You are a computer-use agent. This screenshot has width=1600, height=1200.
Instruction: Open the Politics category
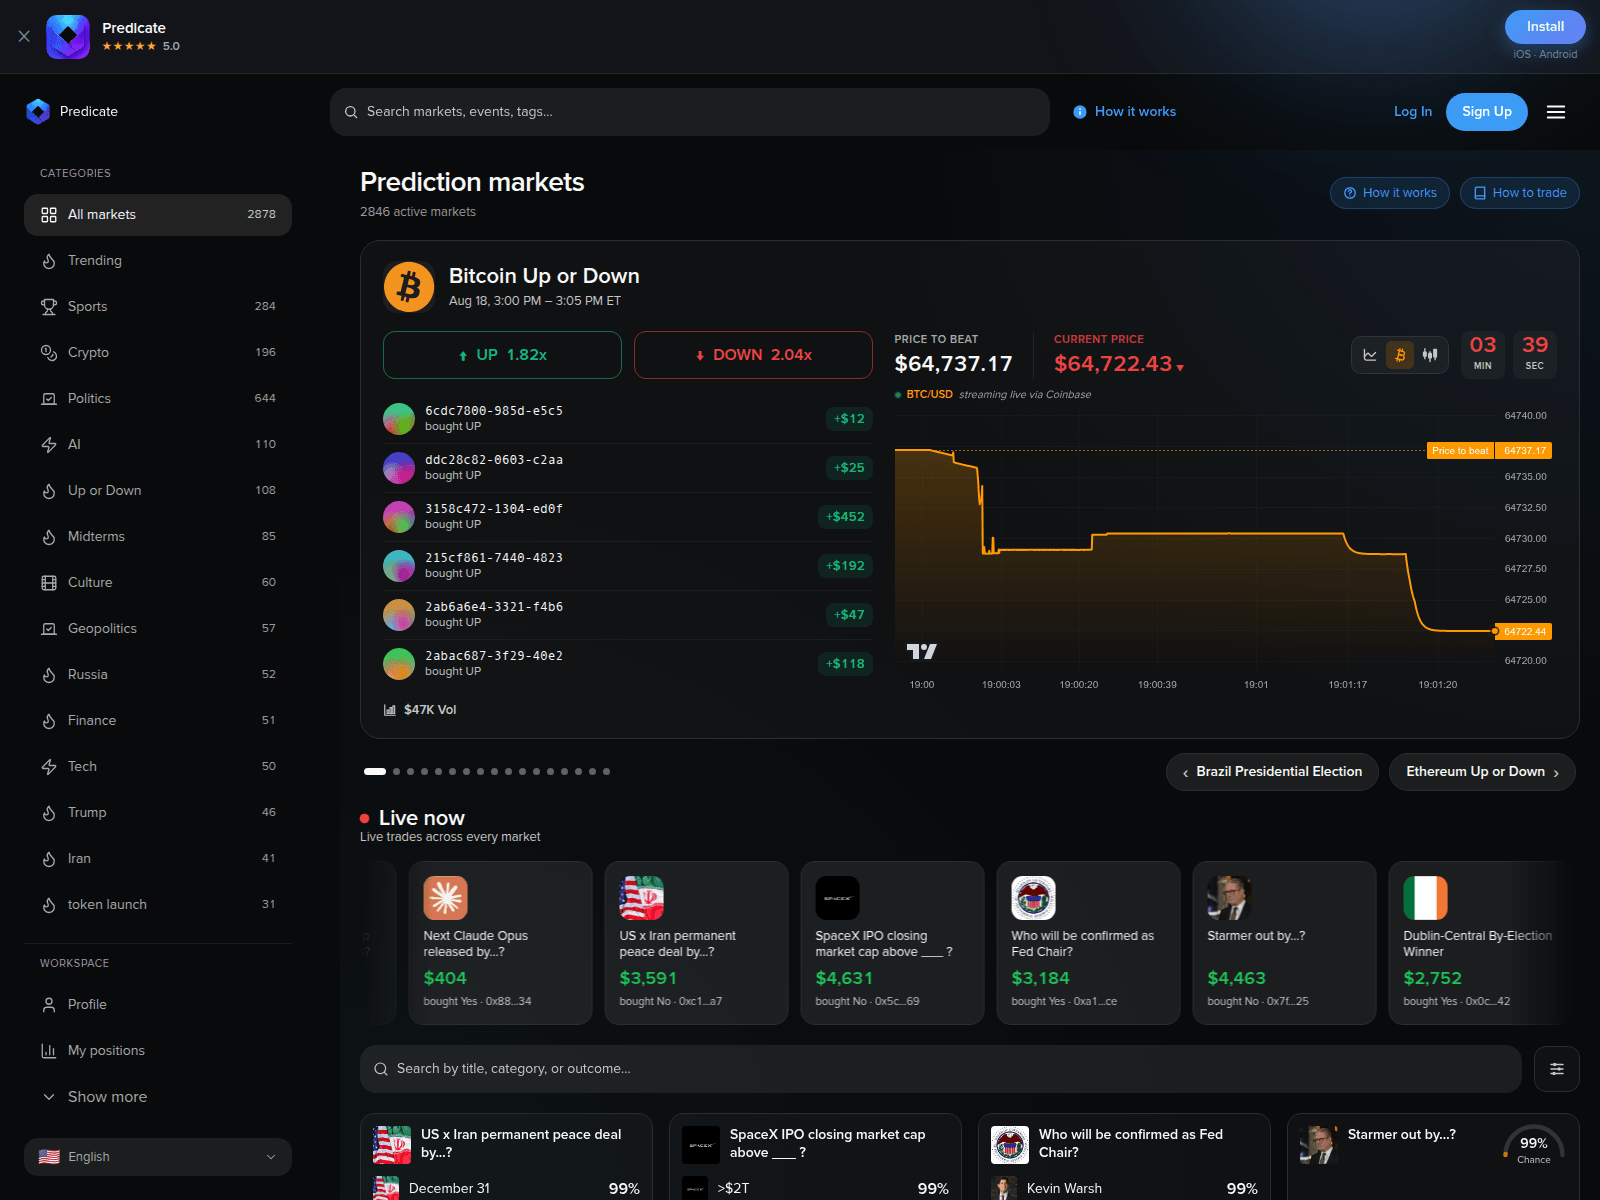point(158,399)
